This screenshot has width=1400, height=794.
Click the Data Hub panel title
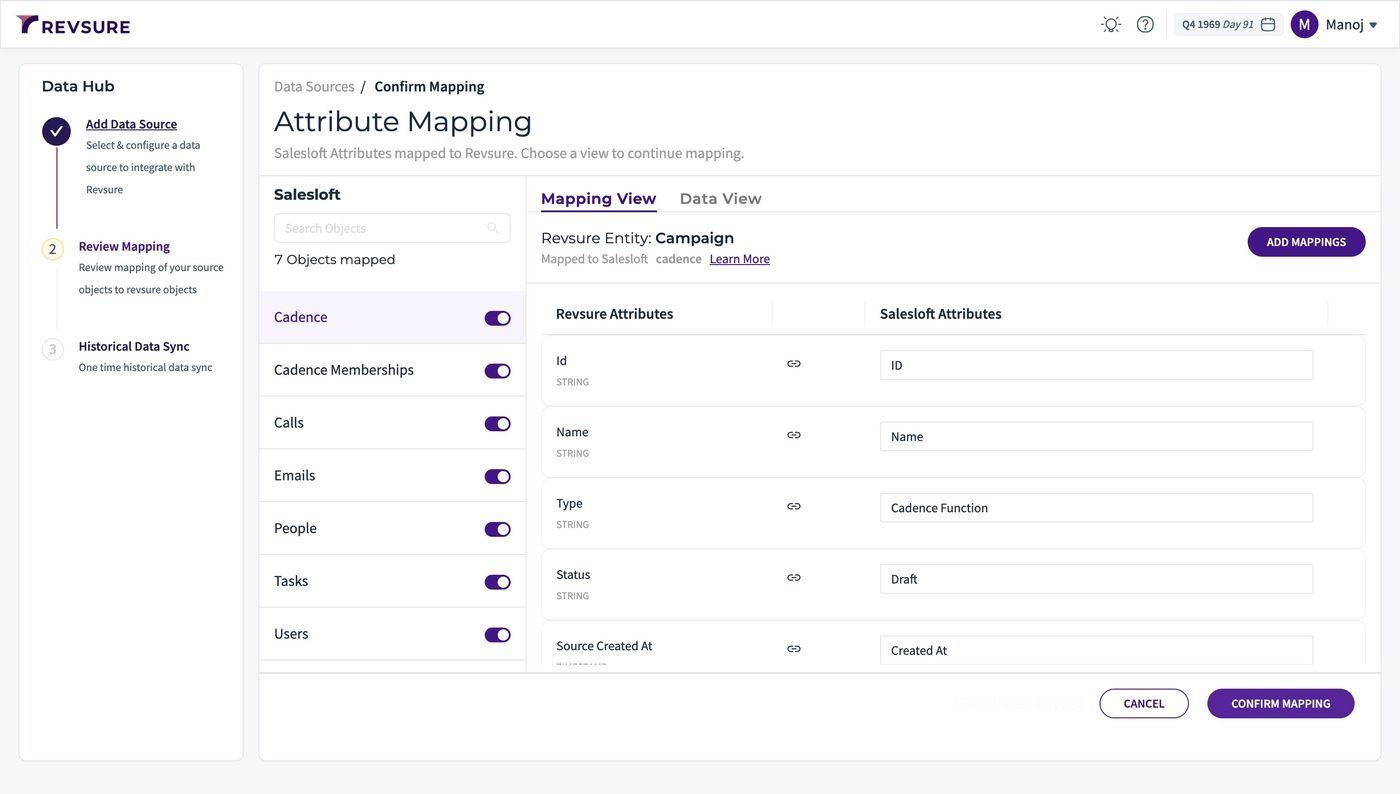pyautogui.click(x=78, y=86)
